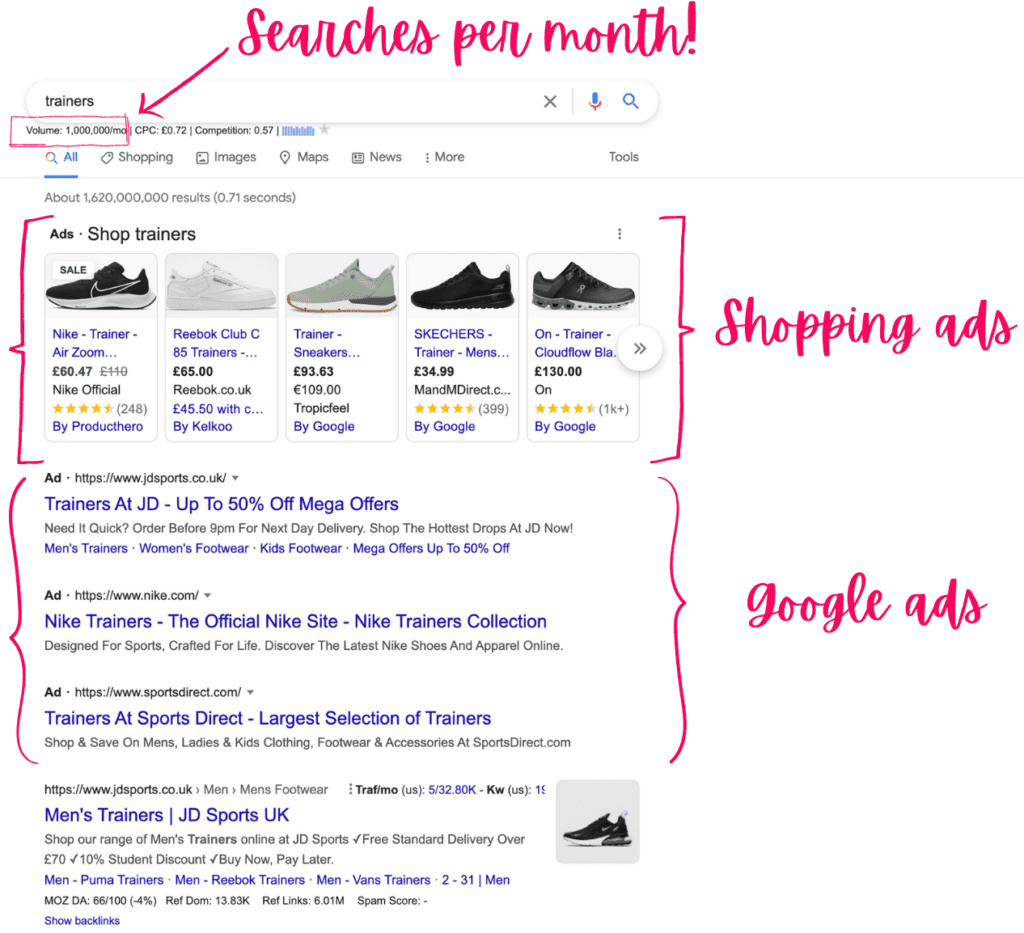
Task: Click By Google under the On listing
Action: tap(565, 426)
